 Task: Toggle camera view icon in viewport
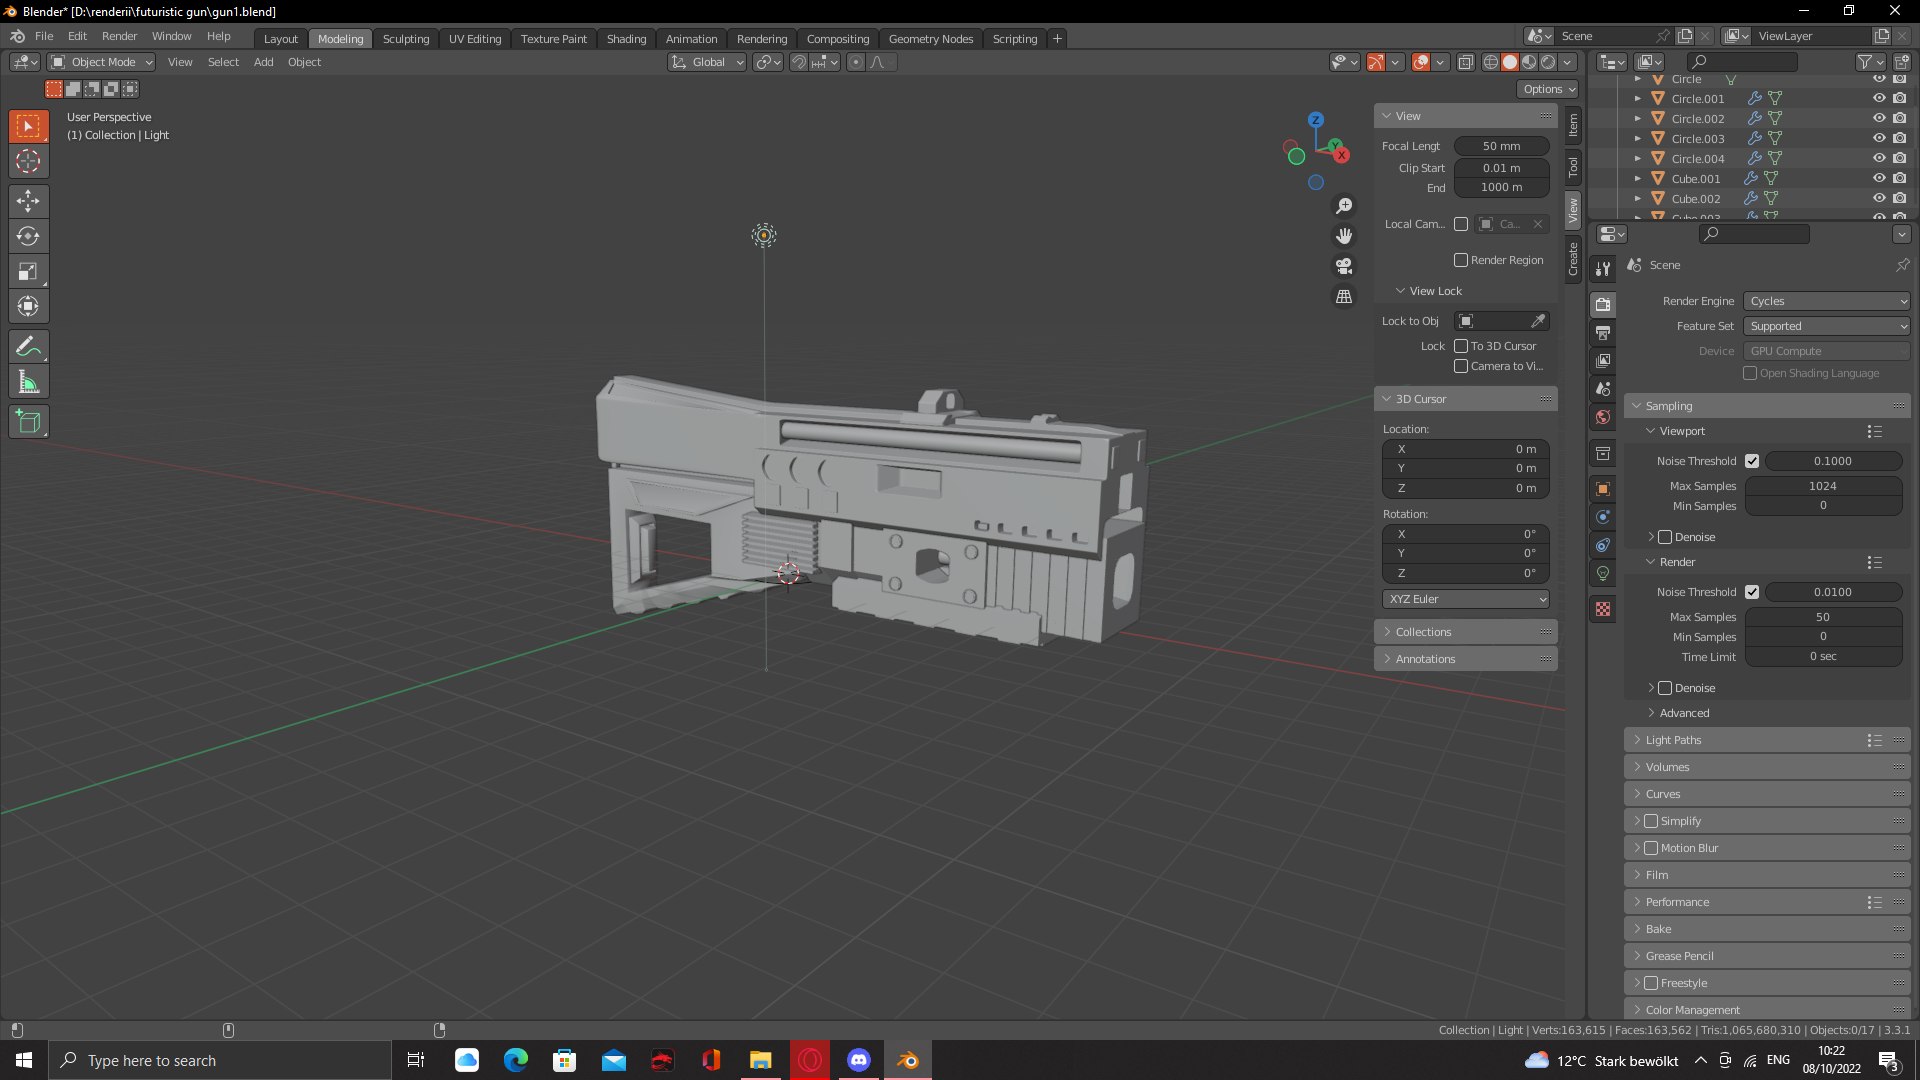point(1344,266)
